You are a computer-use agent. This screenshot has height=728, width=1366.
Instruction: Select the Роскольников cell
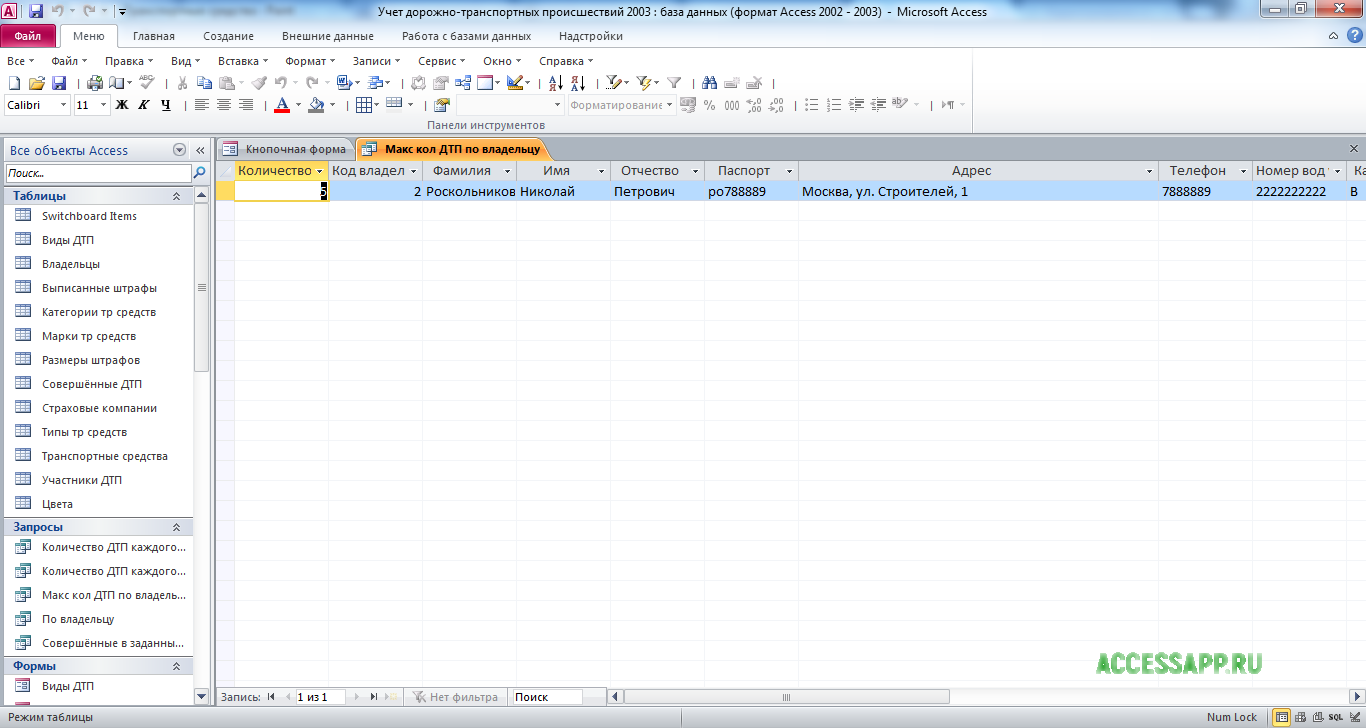tap(469, 191)
